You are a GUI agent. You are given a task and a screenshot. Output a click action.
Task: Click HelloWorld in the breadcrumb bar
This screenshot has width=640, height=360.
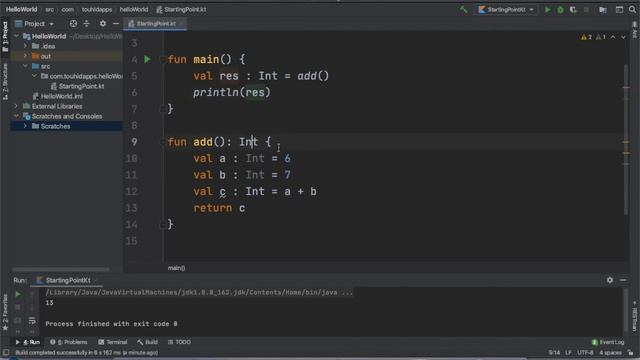[21, 9]
